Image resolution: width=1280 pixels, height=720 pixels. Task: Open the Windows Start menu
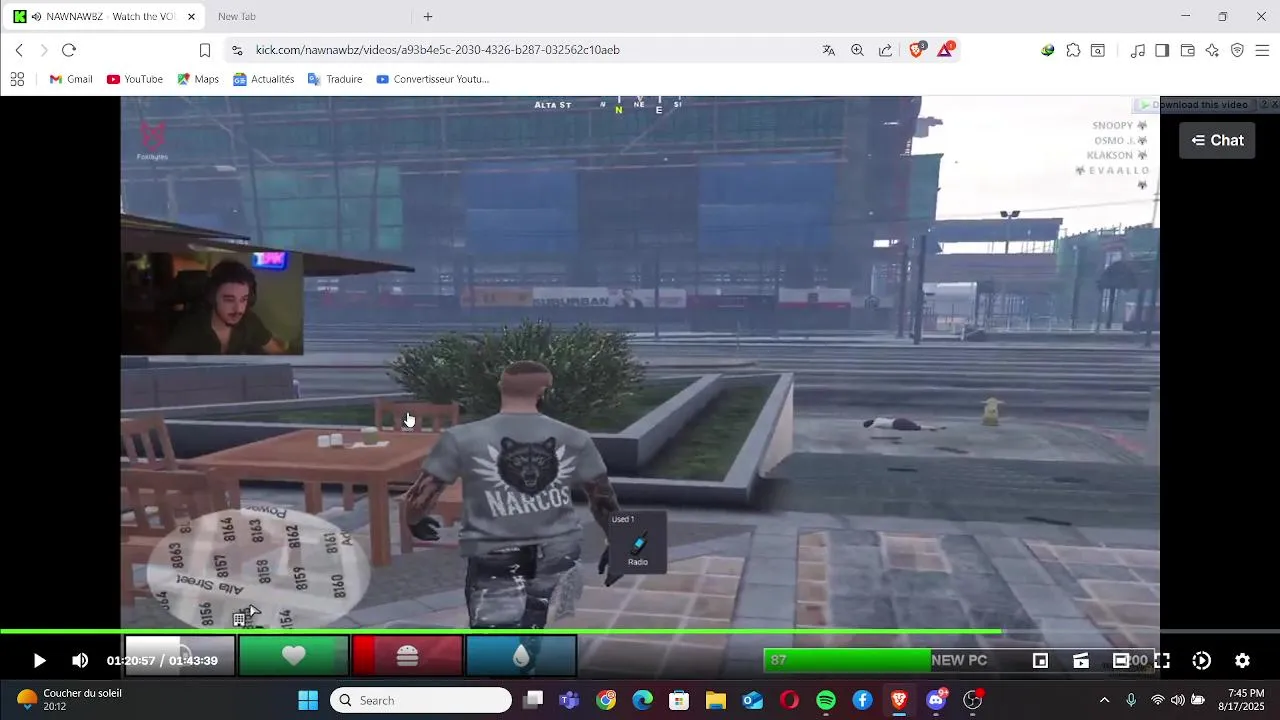pyautogui.click(x=308, y=700)
